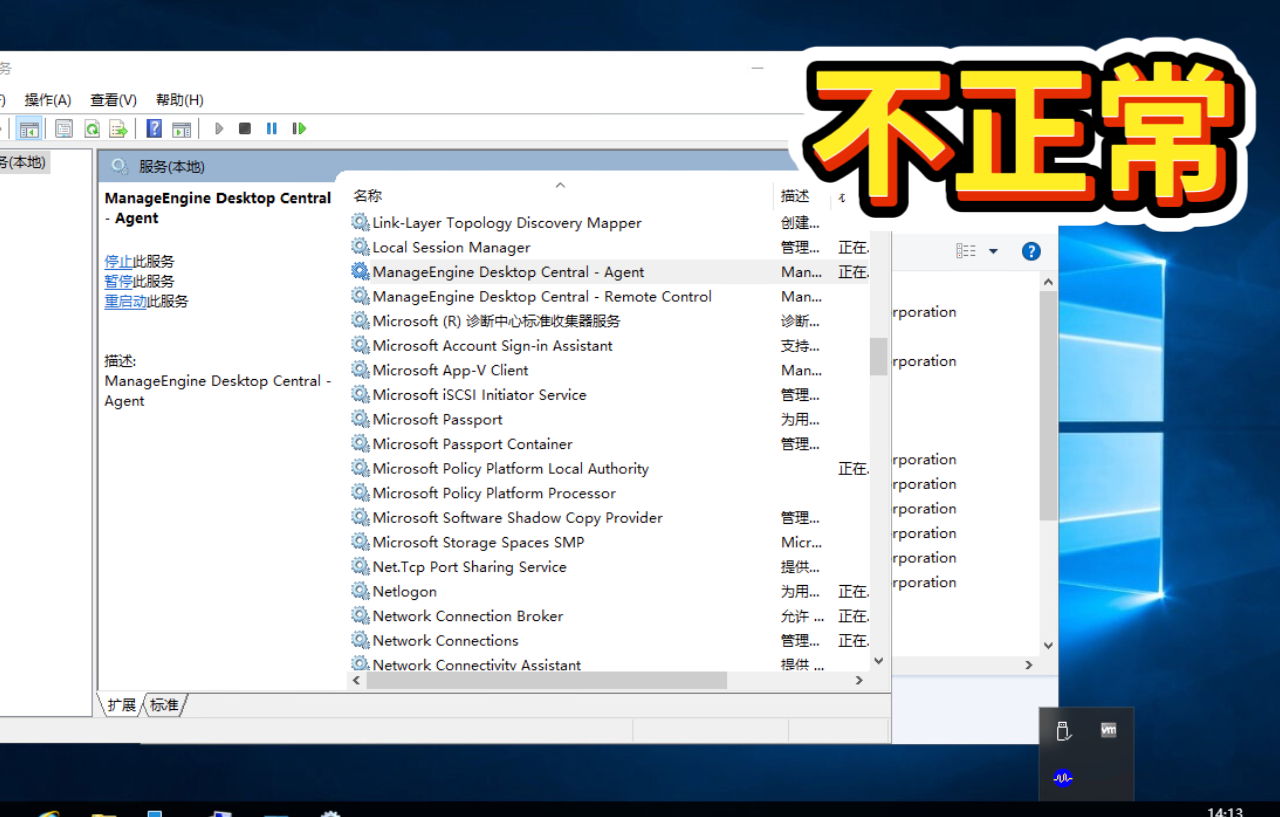Click gear icon of Microsoft Passport Container
1280x817 pixels.
coord(360,443)
